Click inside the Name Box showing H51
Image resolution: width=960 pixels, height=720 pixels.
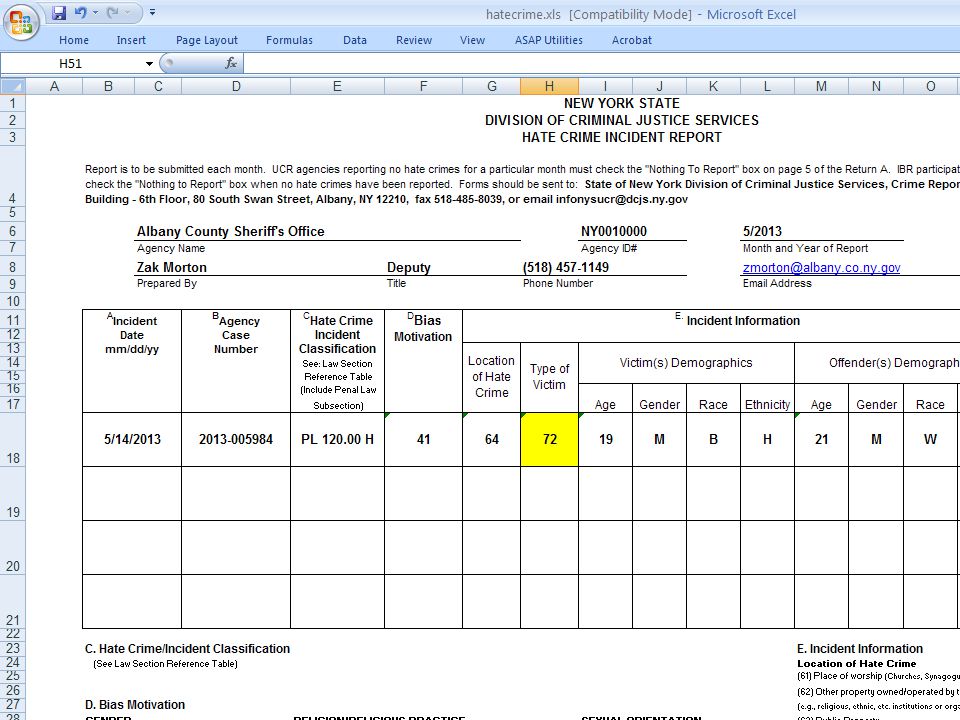click(x=71, y=64)
